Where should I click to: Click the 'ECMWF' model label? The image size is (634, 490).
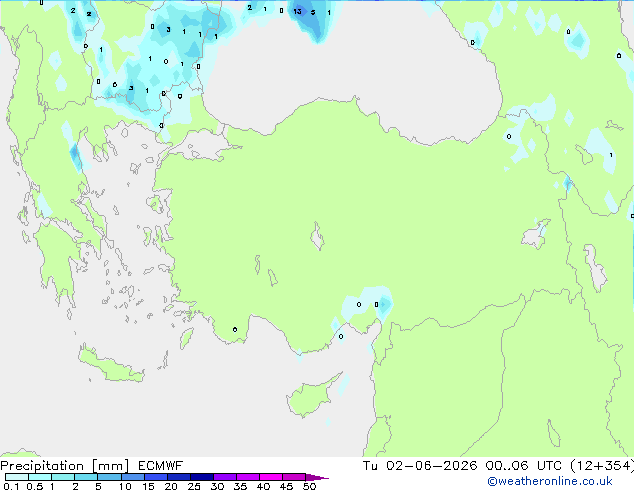[161, 466]
